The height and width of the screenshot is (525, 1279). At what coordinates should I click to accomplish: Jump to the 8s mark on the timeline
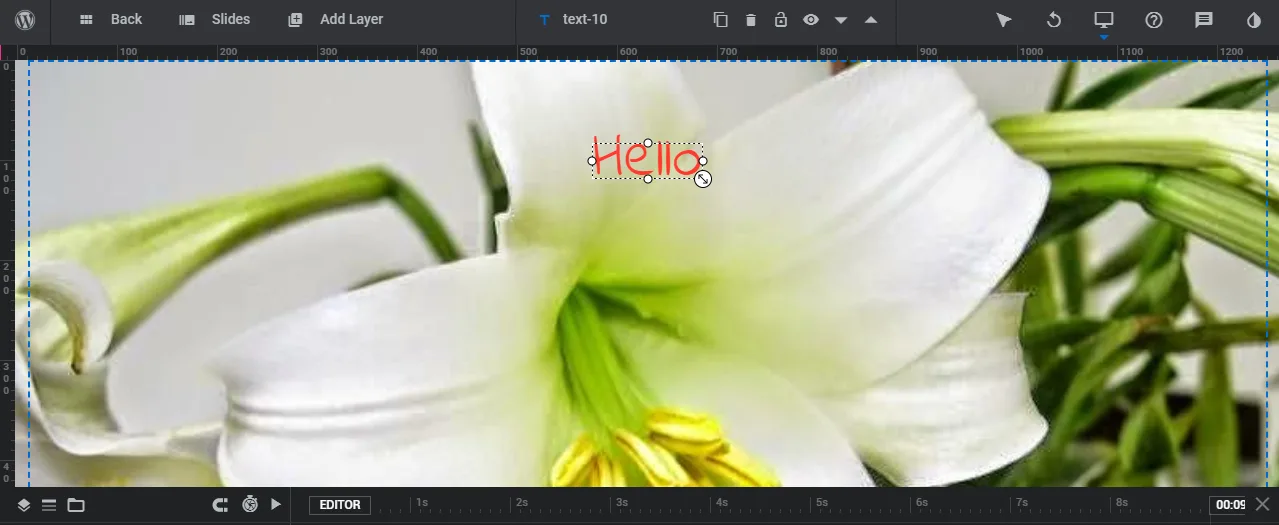click(x=1122, y=502)
